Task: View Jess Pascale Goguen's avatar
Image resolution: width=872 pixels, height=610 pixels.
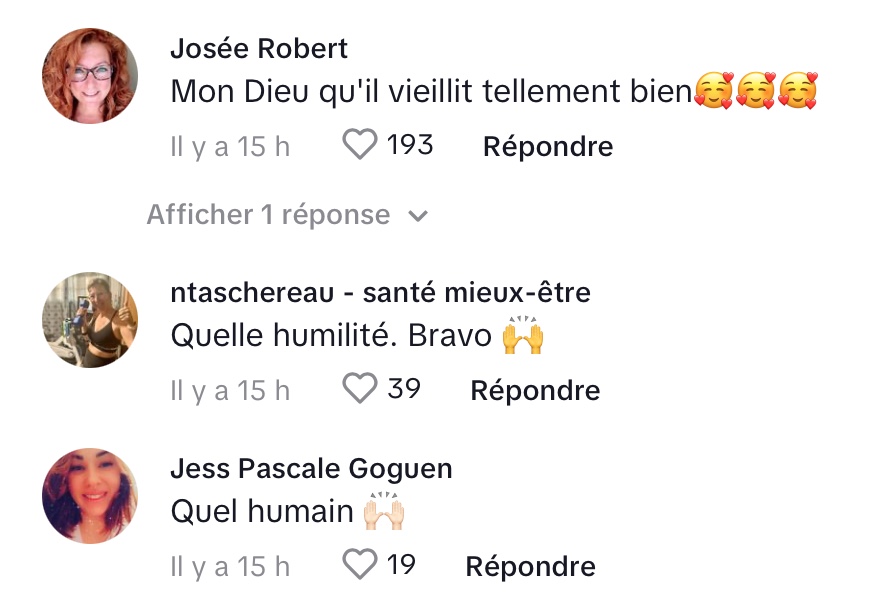Action: pyautogui.click(x=90, y=496)
